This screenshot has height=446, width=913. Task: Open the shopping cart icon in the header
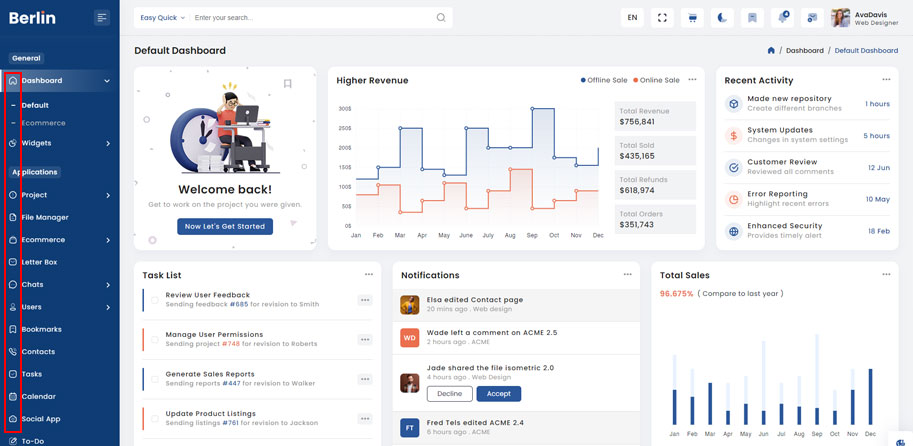[x=692, y=18]
